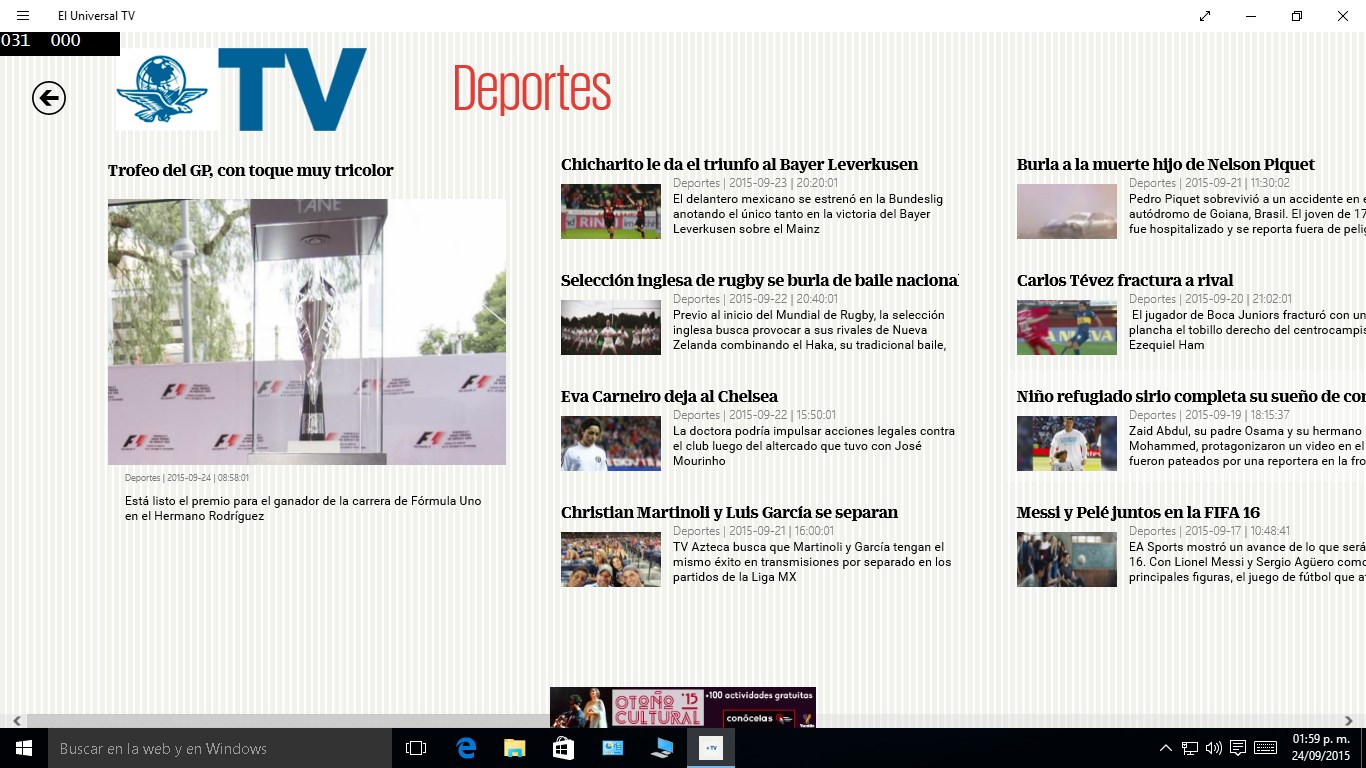Open File Explorer from taskbar

[x=514, y=748]
